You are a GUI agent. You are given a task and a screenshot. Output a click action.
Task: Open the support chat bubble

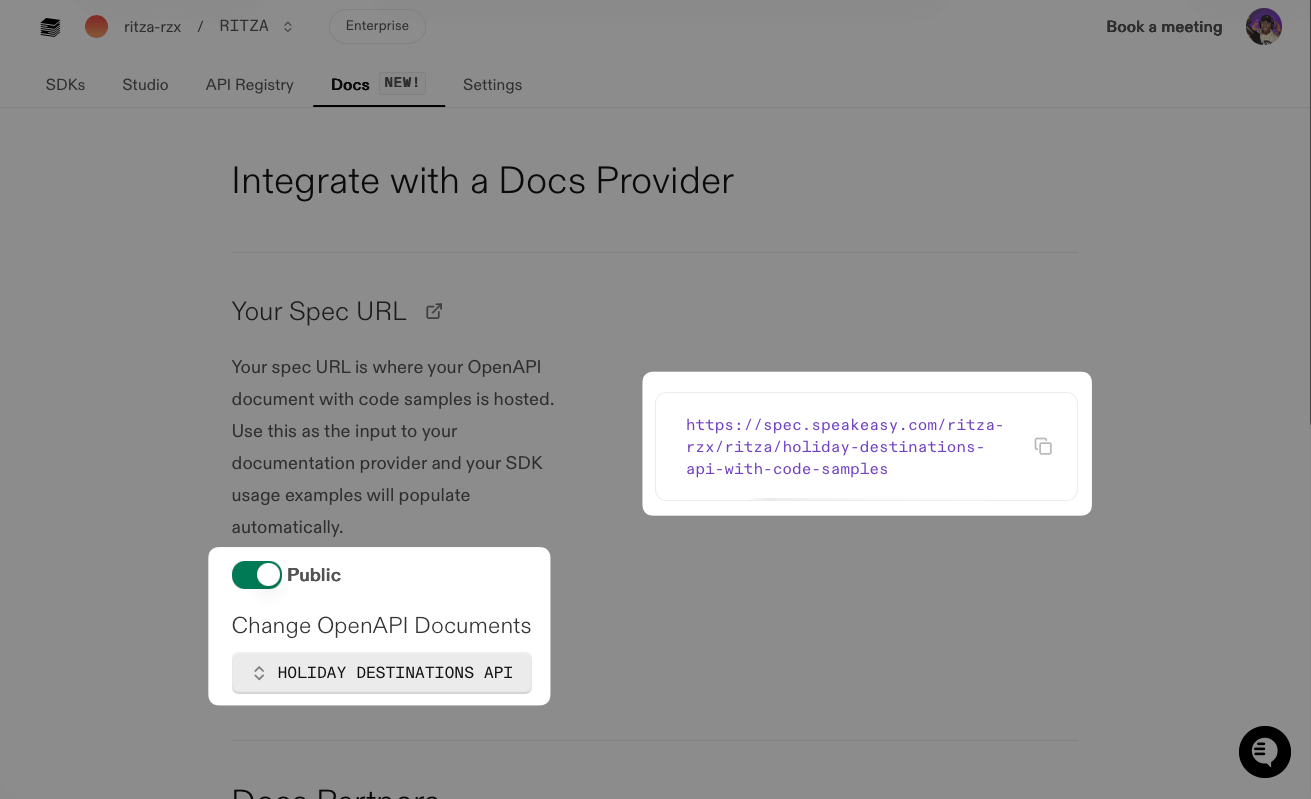coord(1264,752)
